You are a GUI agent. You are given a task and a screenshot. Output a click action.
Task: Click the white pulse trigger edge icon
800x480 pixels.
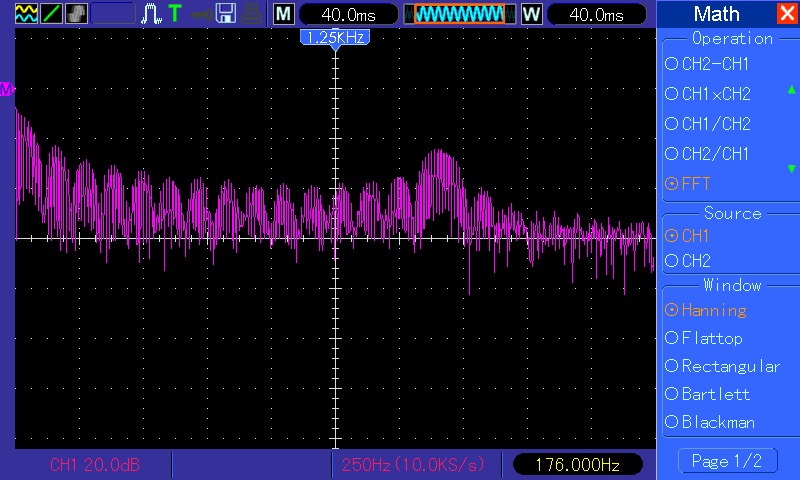[151, 14]
